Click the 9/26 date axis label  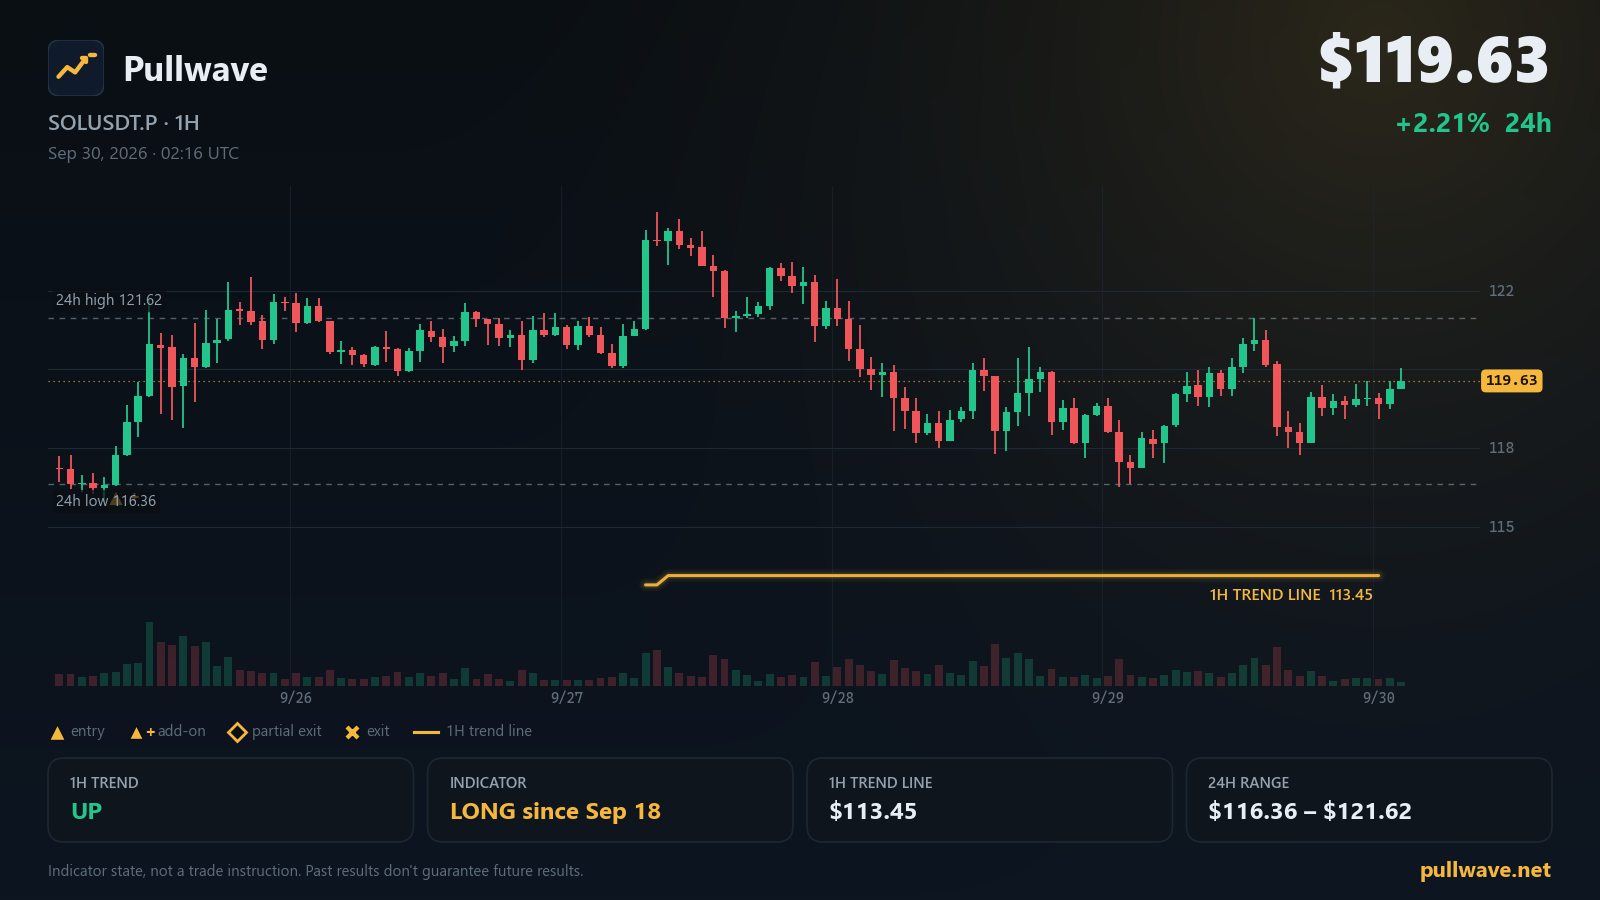click(x=296, y=698)
